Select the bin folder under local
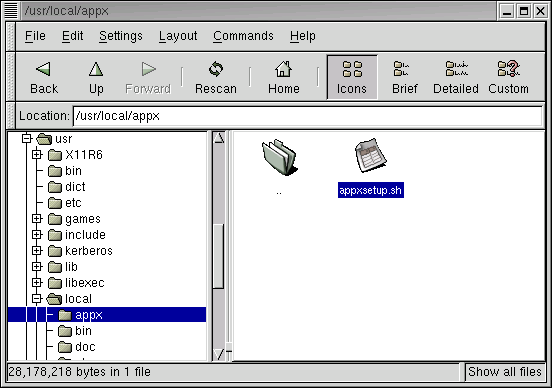The image size is (552, 388). click(x=65, y=331)
